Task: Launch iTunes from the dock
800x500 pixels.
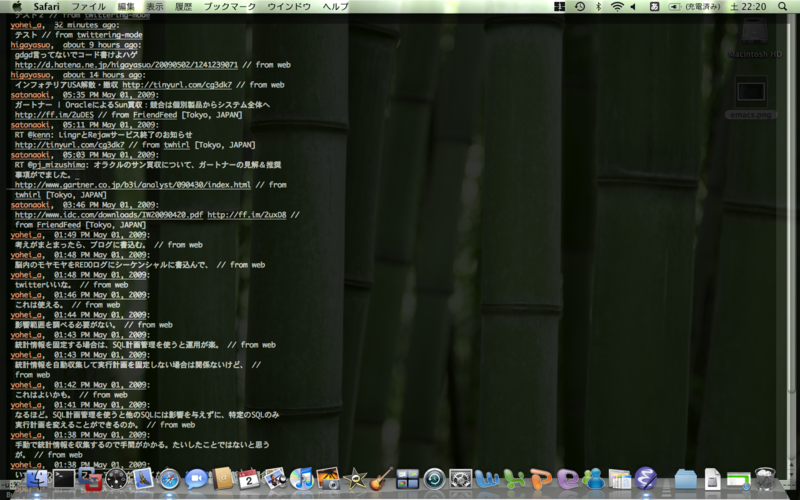Action: (302, 480)
